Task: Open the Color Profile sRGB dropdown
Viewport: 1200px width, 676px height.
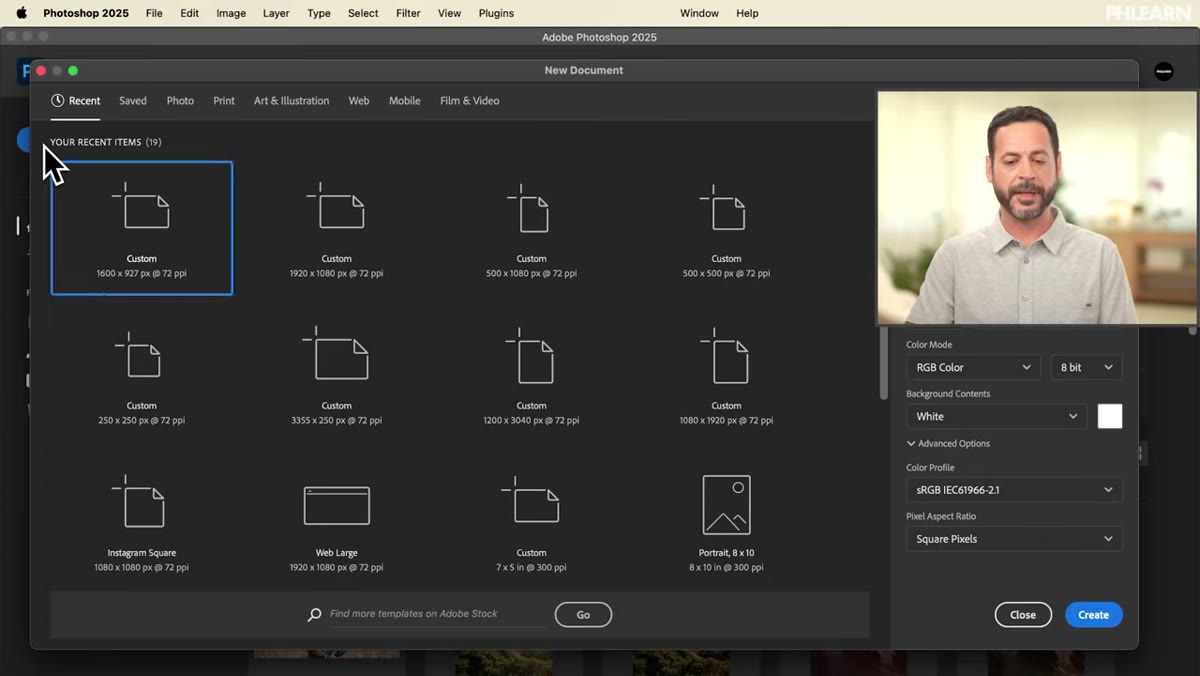Action: click(1014, 490)
